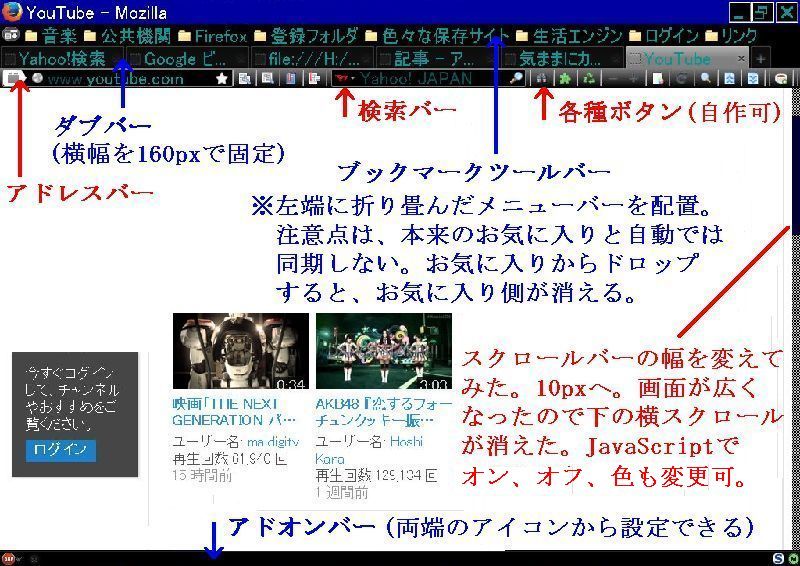Switch to the Google ビ... tab
The height and width of the screenshot is (566, 800).
(187, 59)
